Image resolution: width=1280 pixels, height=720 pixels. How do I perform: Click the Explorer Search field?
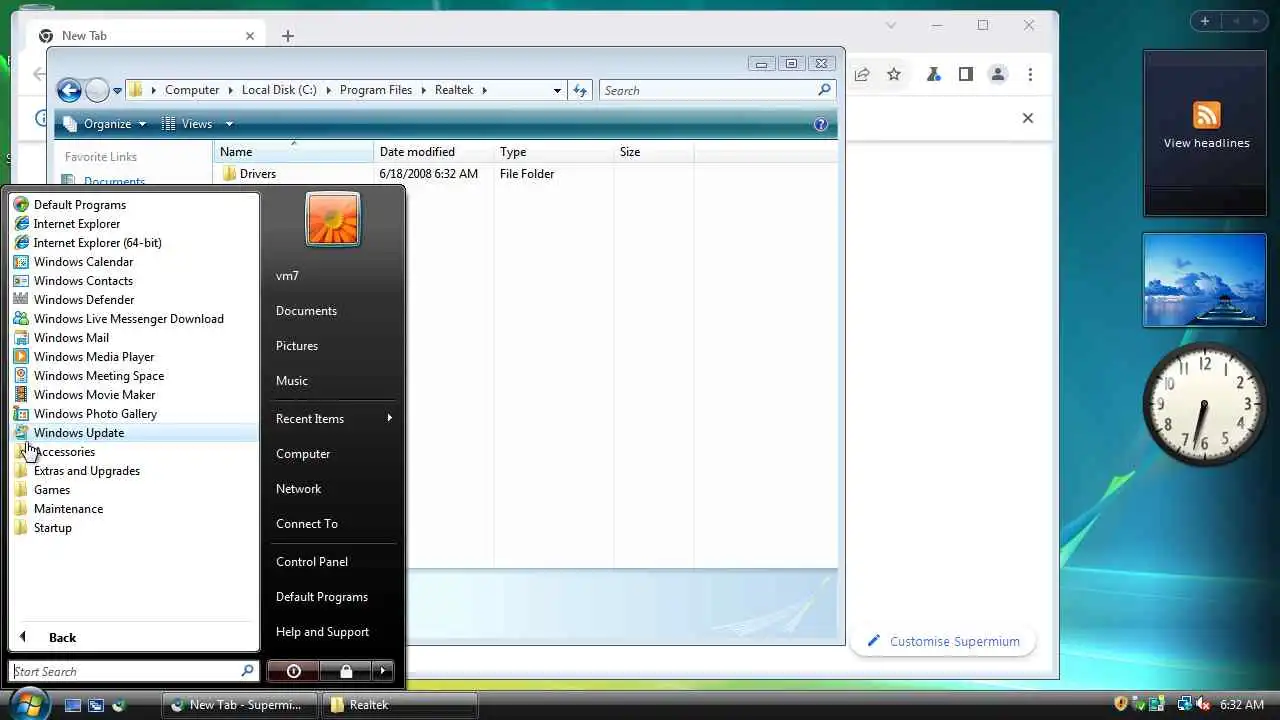tap(710, 90)
